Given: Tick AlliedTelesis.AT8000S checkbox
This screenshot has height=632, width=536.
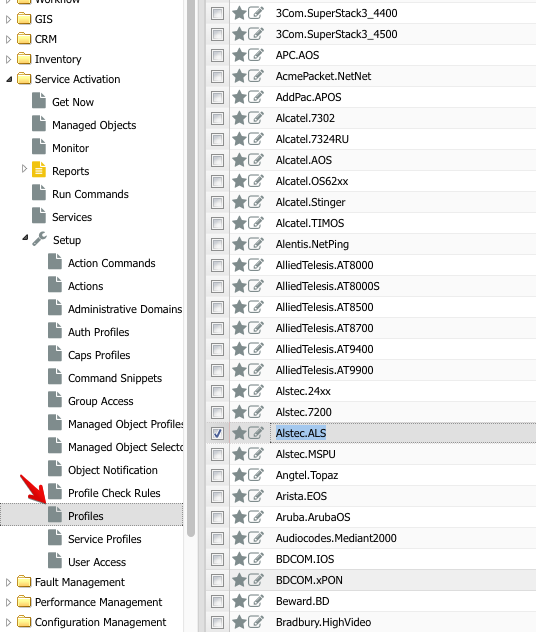Looking at the screenshot, I should tap(217, 286).
